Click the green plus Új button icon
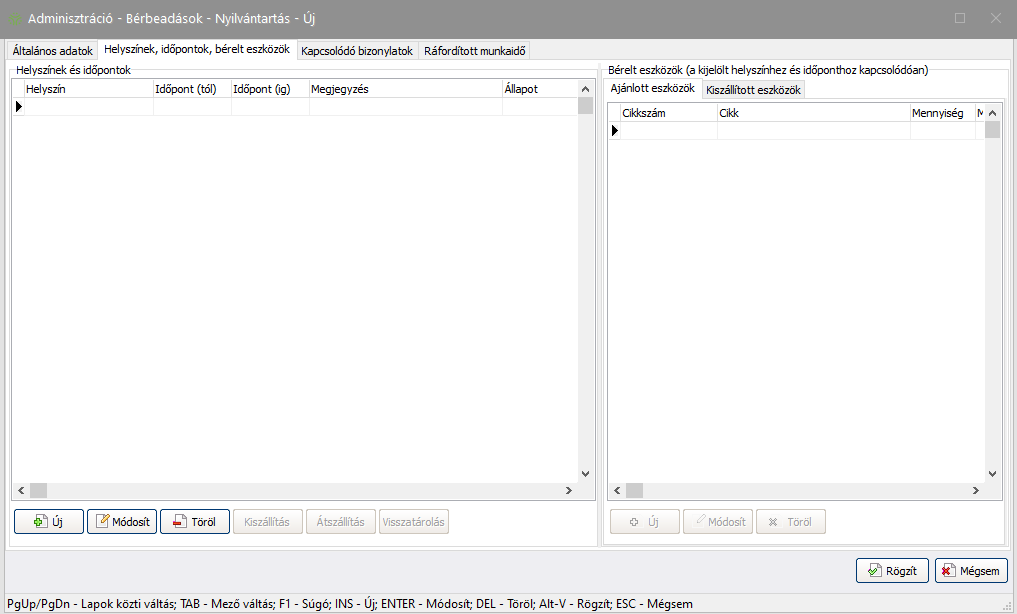Viewport: 1017px width, 614px height. pyautogui.click(x=40, y=522)
